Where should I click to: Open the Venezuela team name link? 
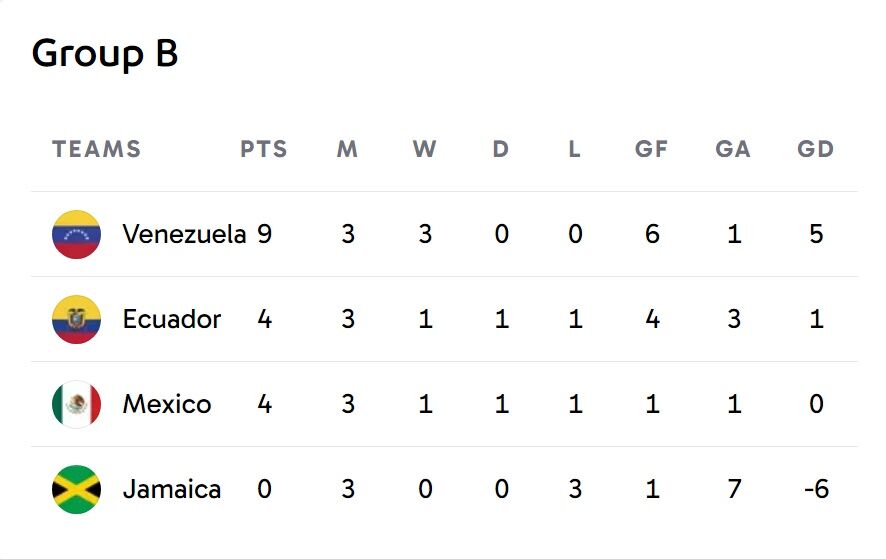(184, 234)
